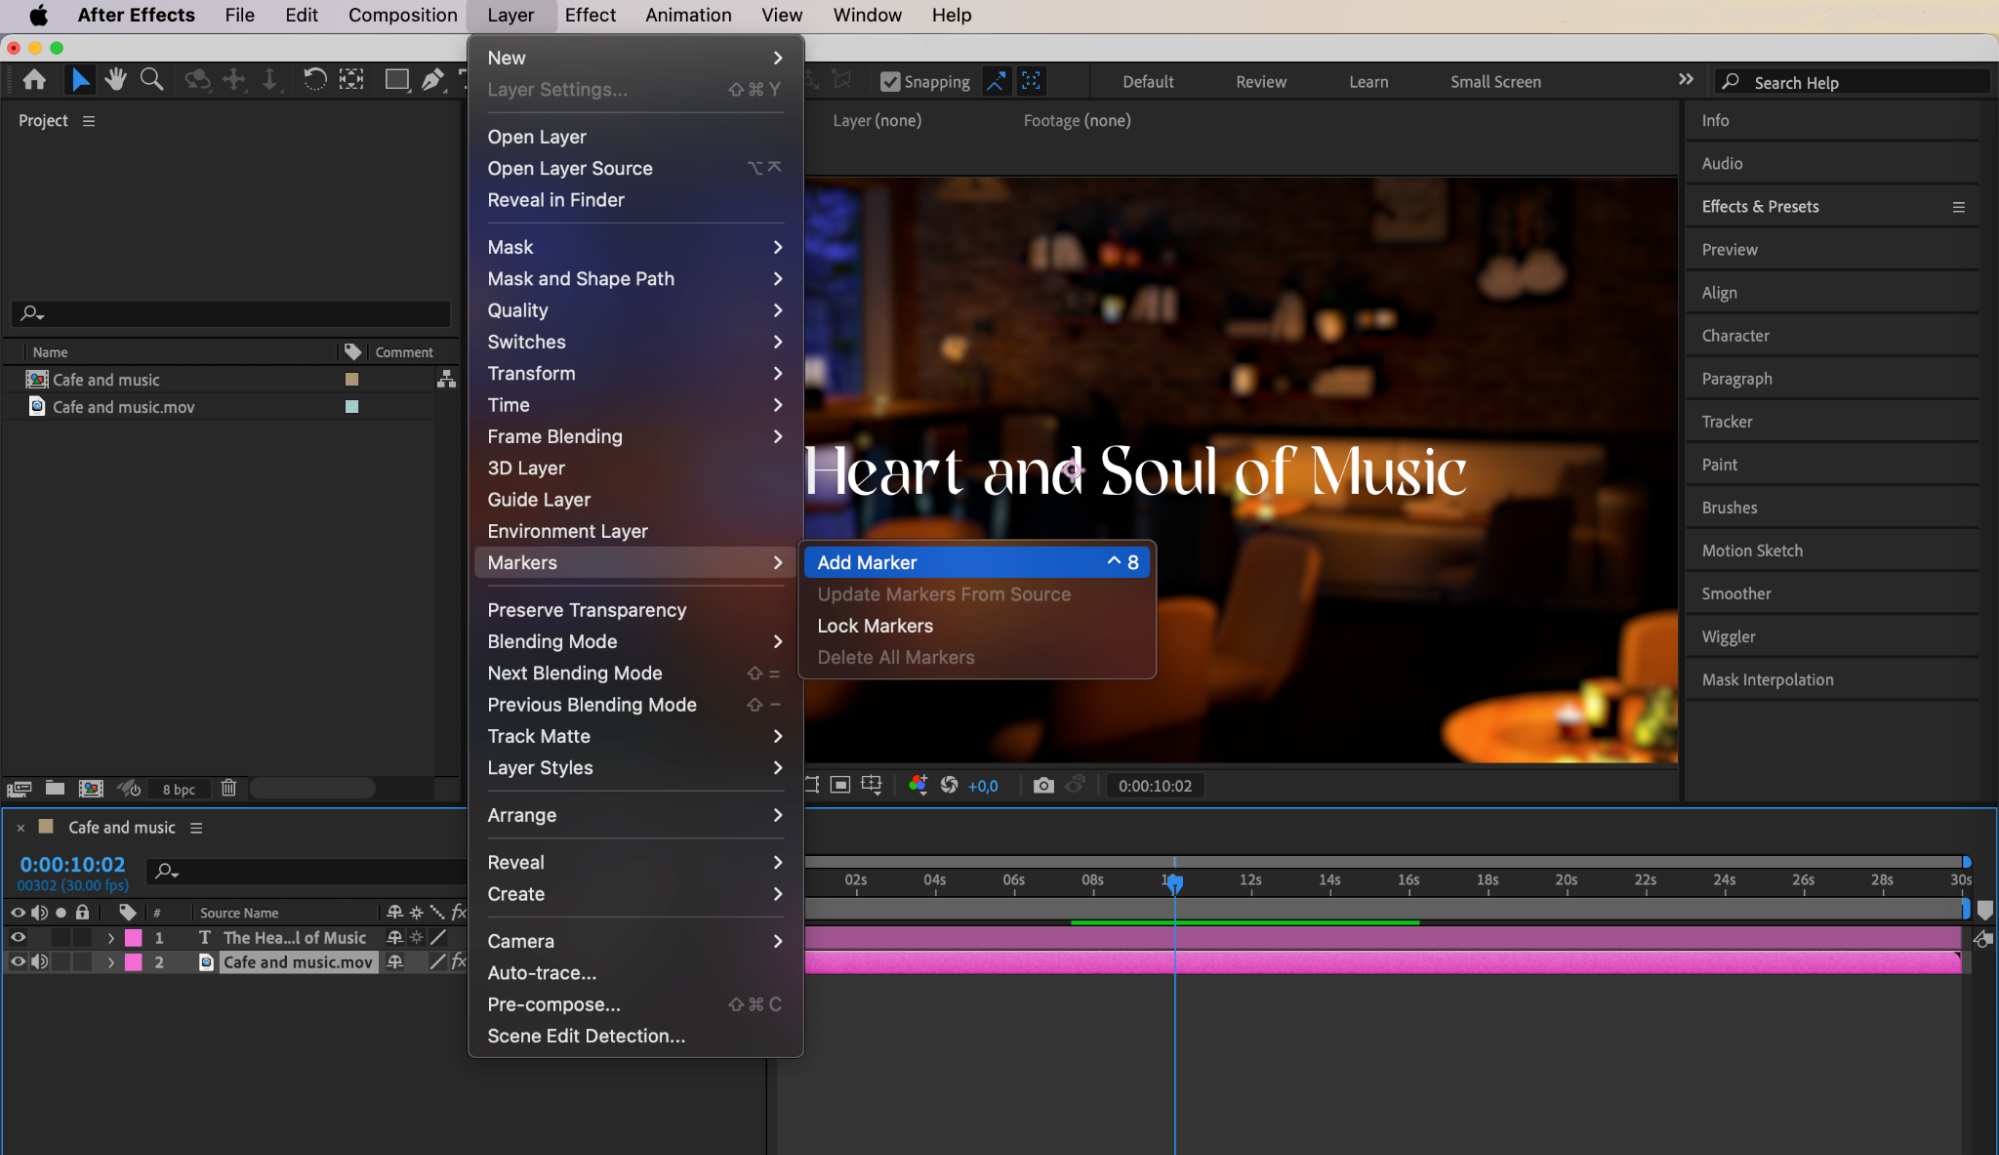Screen dimensions: 1999x1155
Task: Select the Hand tool
Action: pos(116,80)
